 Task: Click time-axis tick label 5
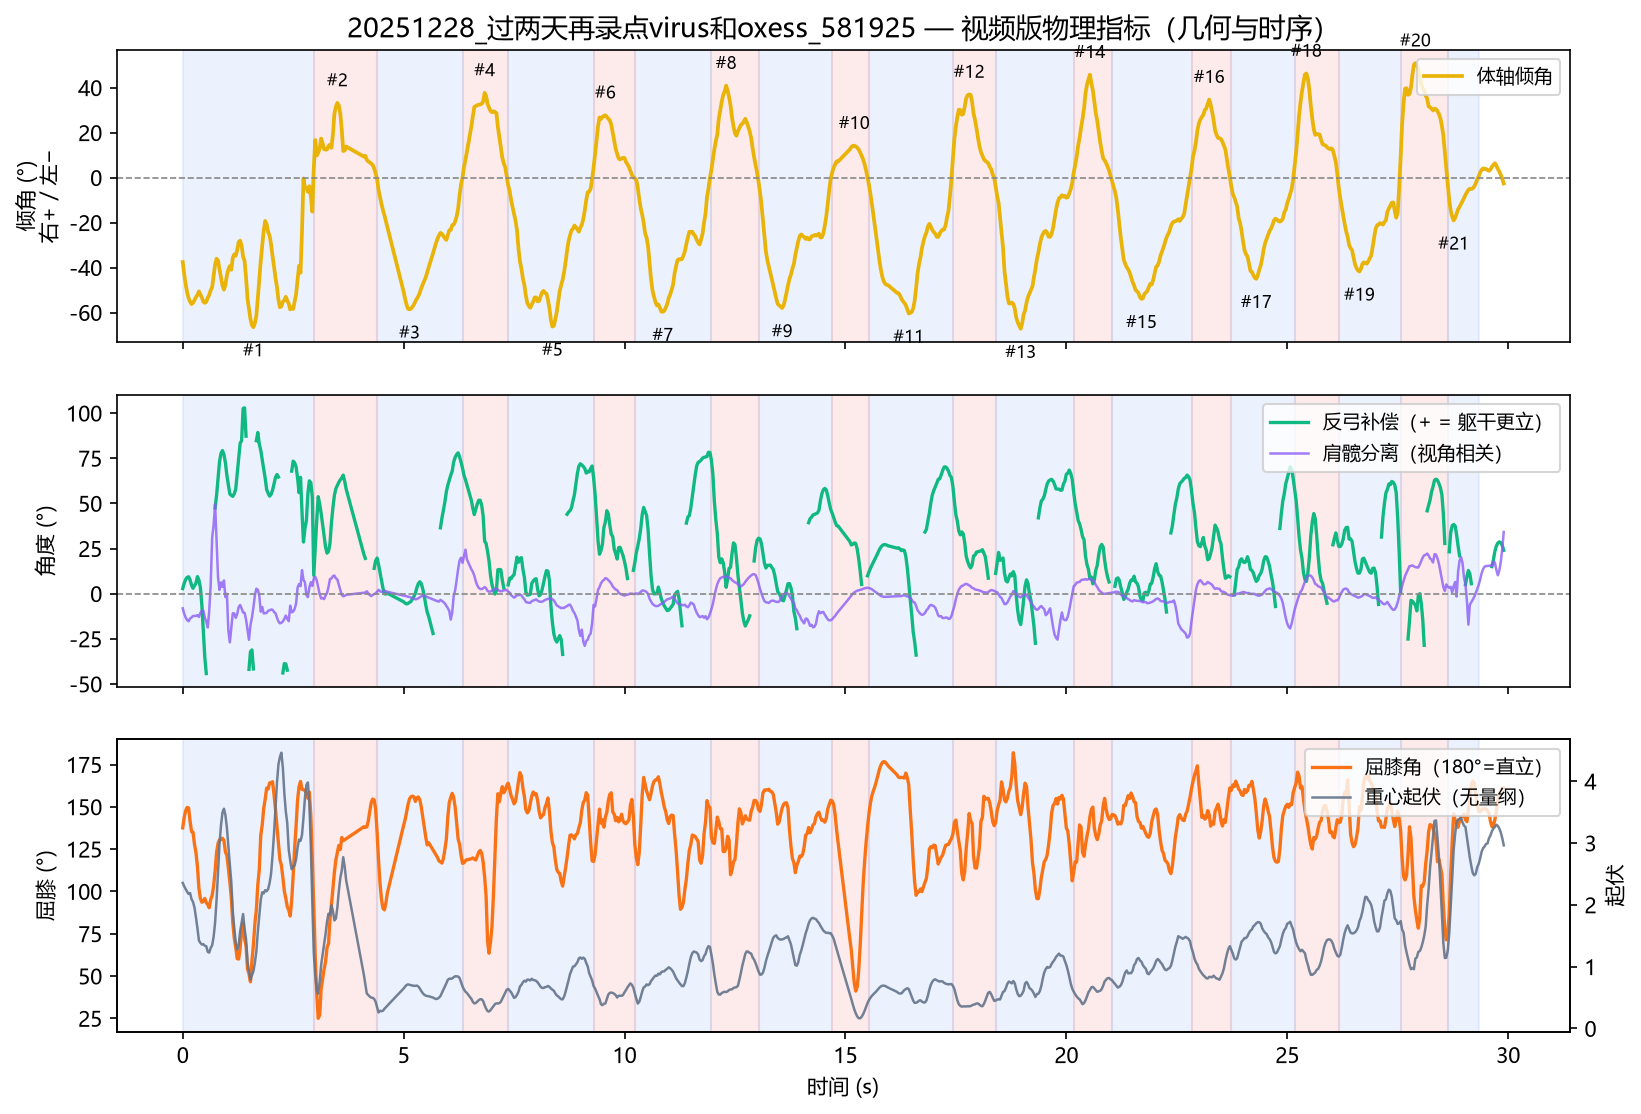(404, 1055)
